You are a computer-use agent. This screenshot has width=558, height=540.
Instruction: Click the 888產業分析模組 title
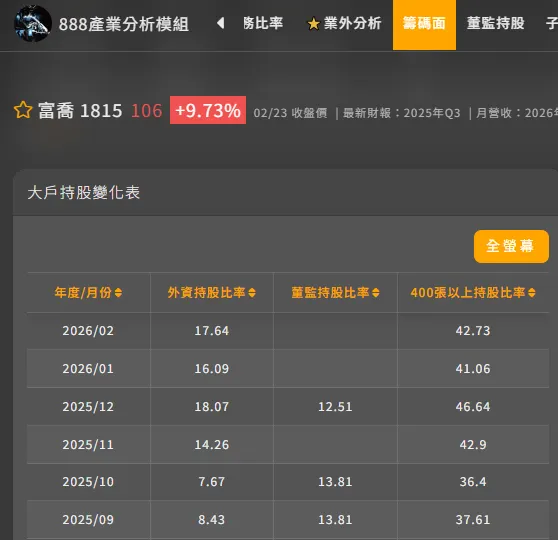click(x=124, y=24)
